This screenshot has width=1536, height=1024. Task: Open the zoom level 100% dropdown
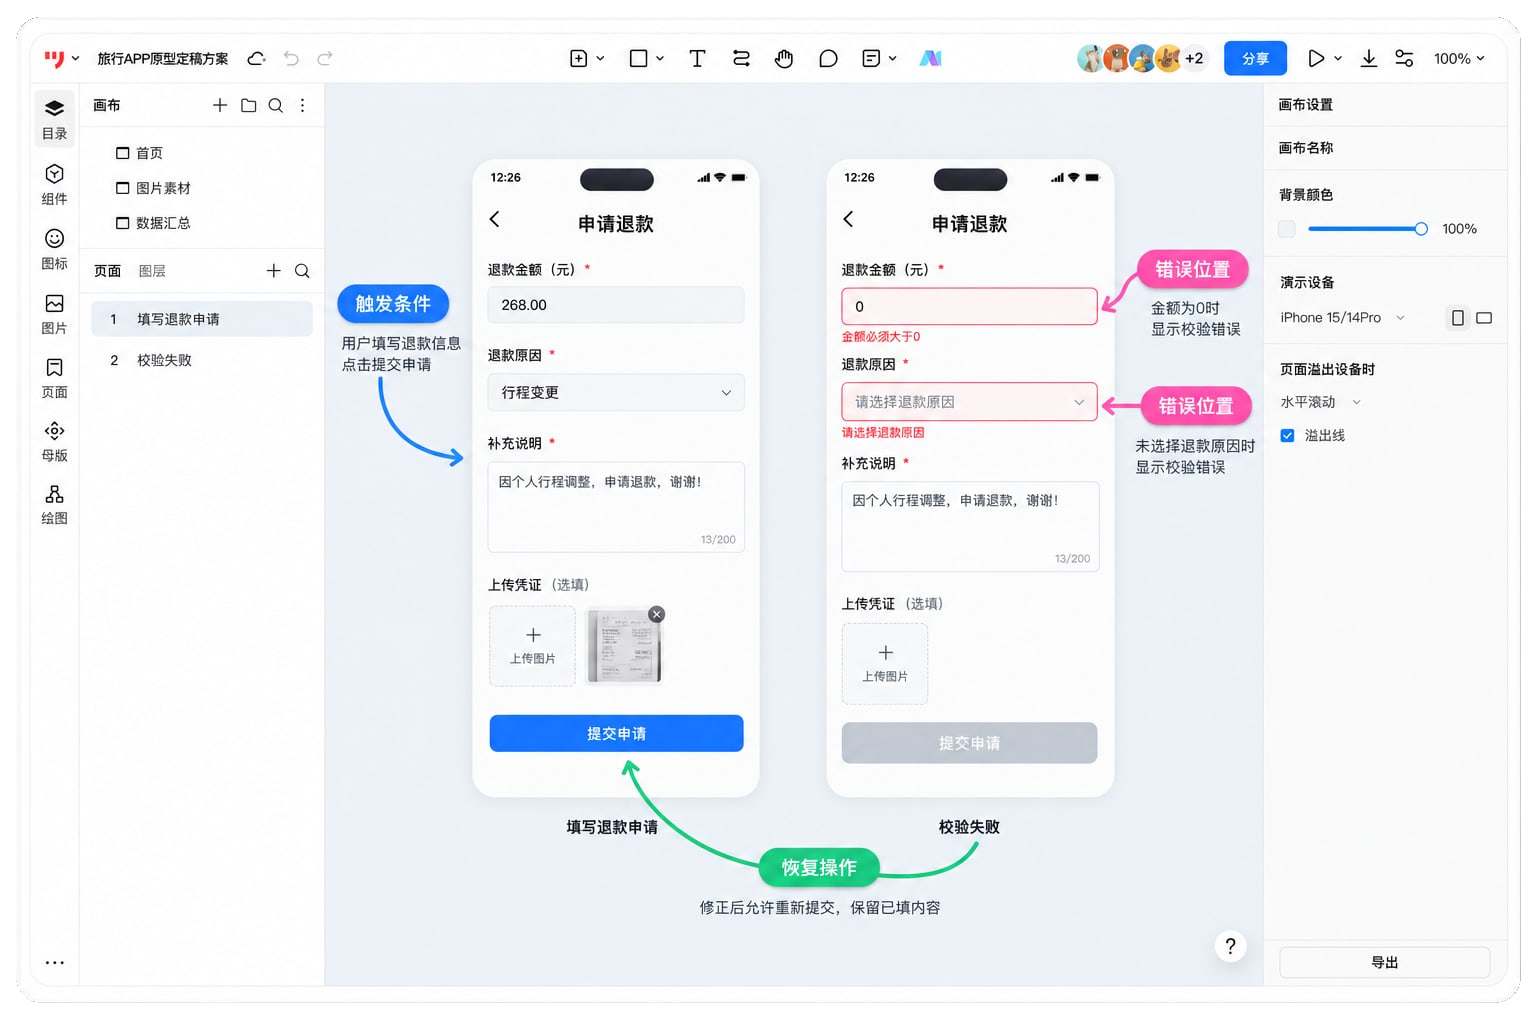pos(1459,59)
